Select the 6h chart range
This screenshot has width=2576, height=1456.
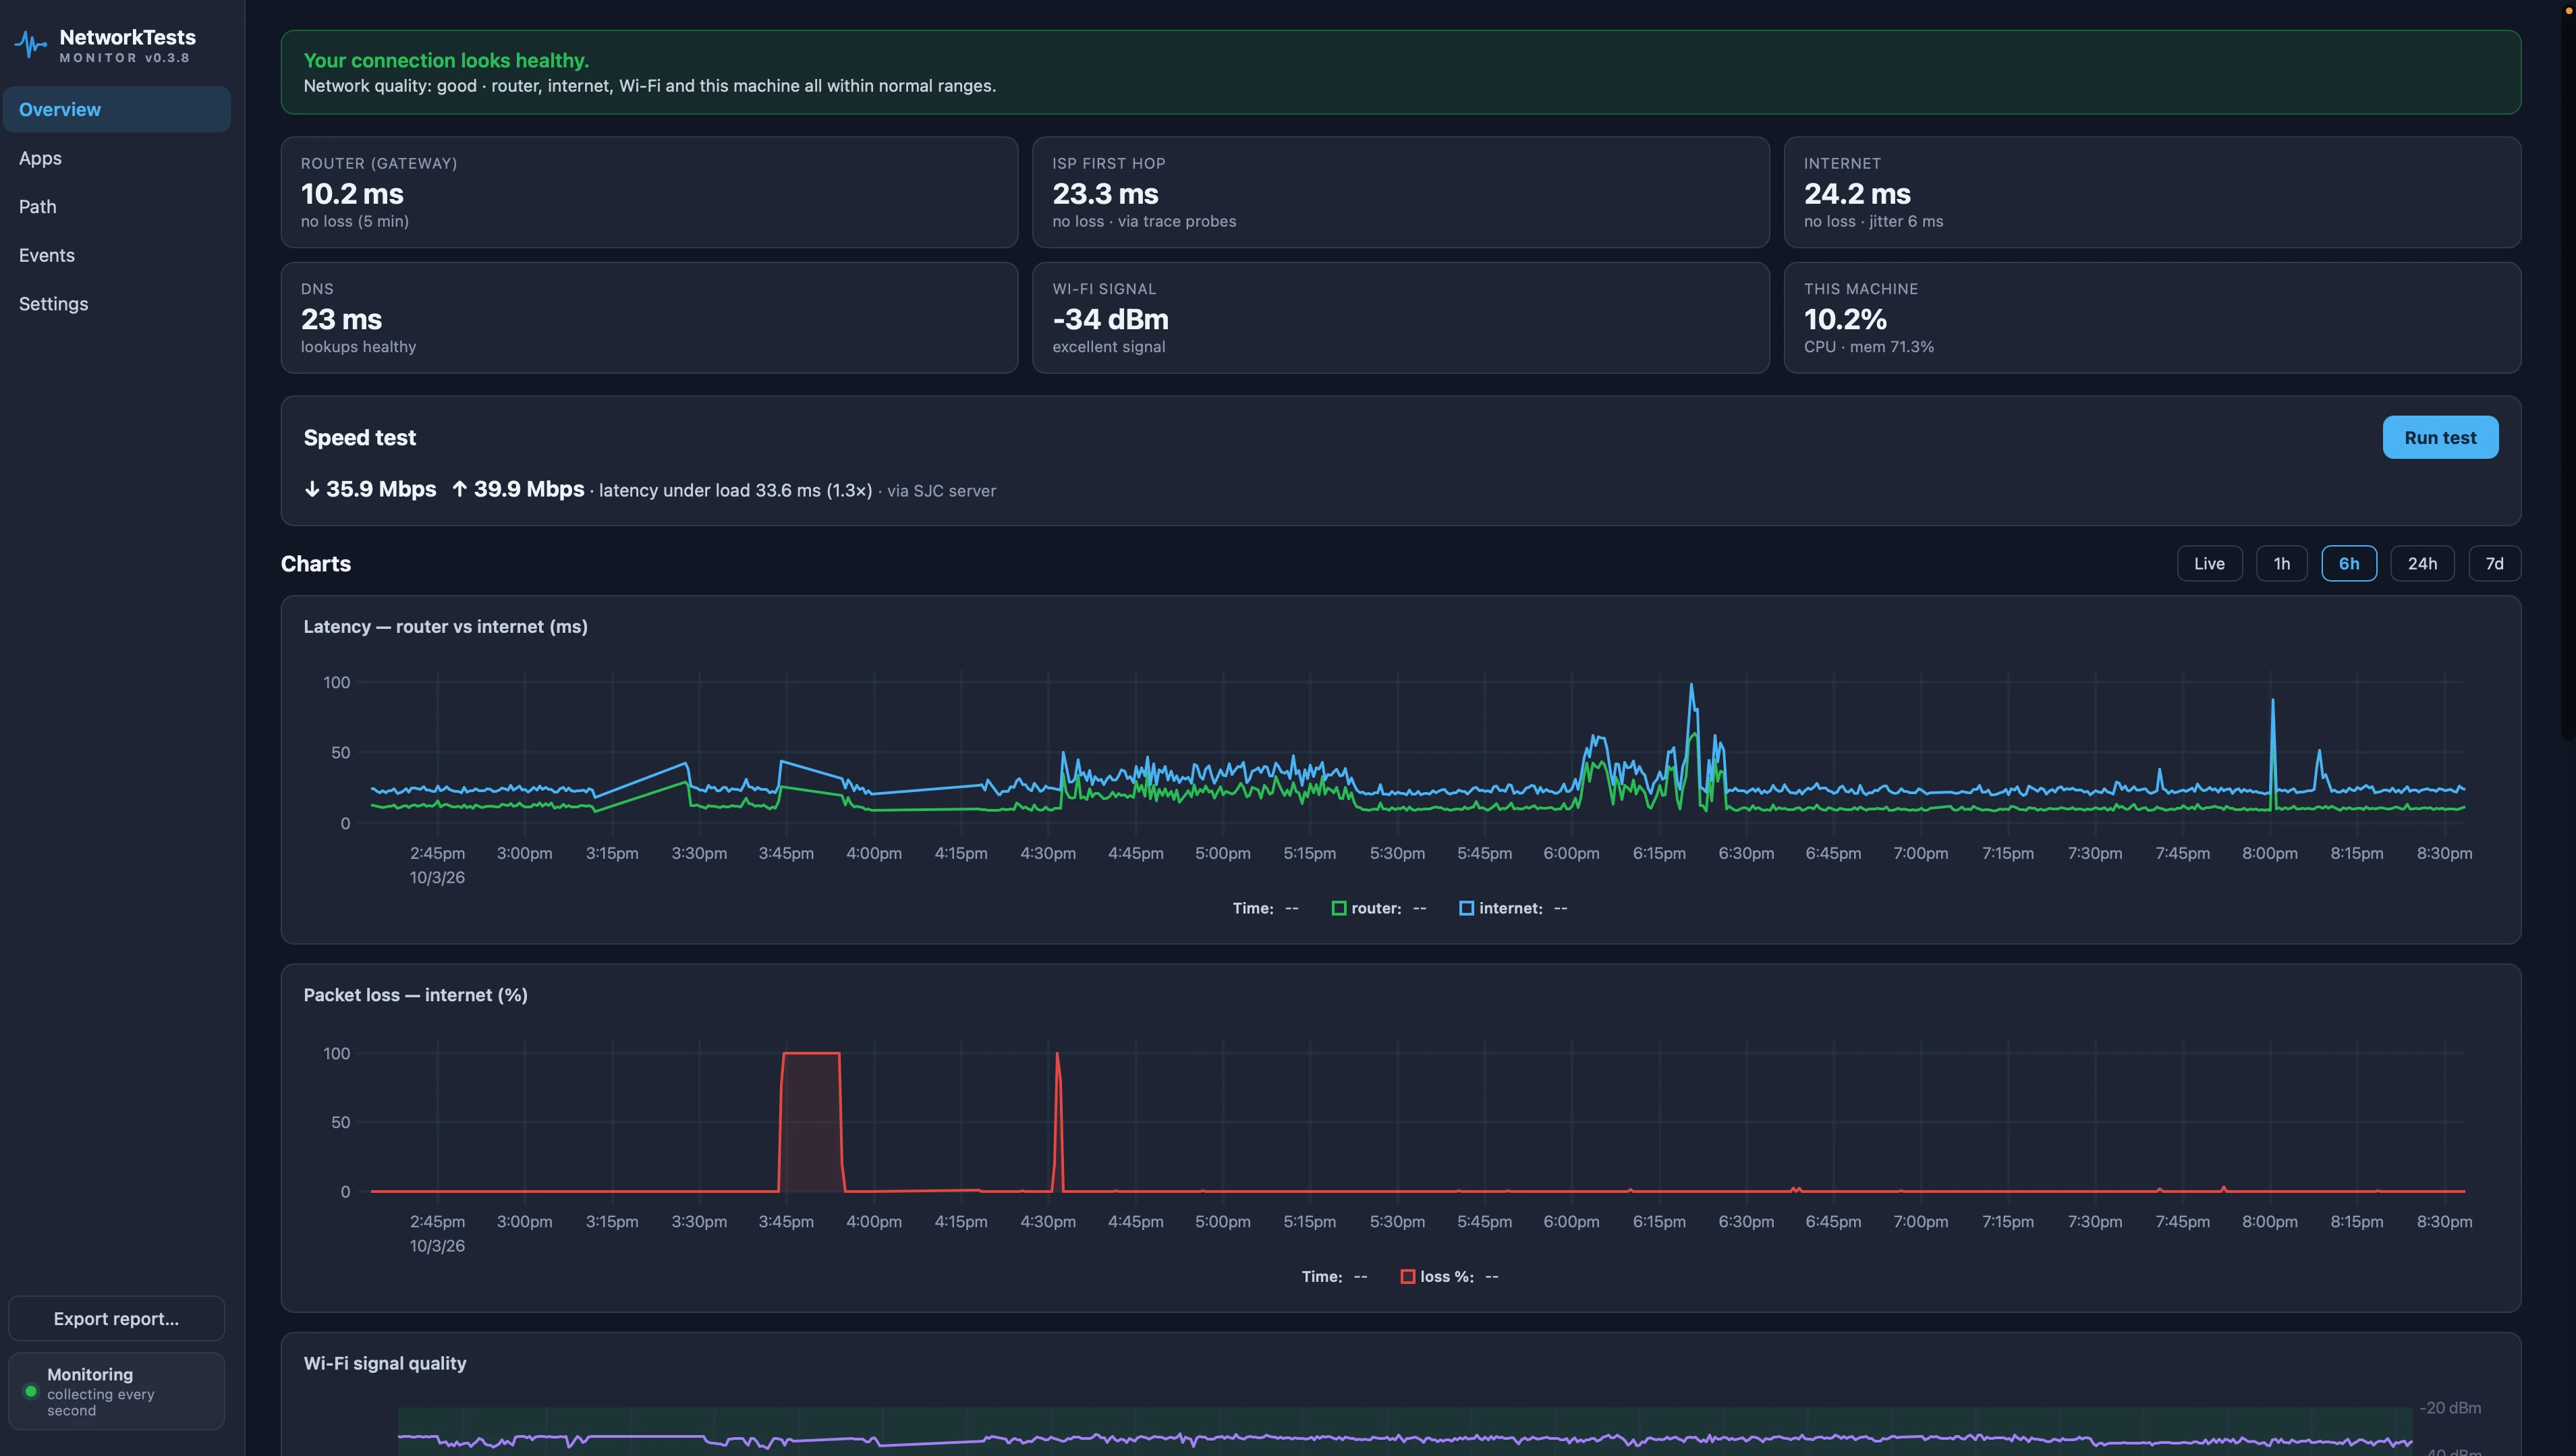click(2348, 563)
